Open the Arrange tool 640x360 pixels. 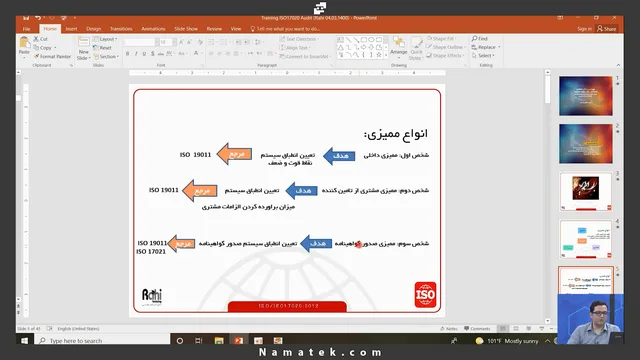coord(398,46)
